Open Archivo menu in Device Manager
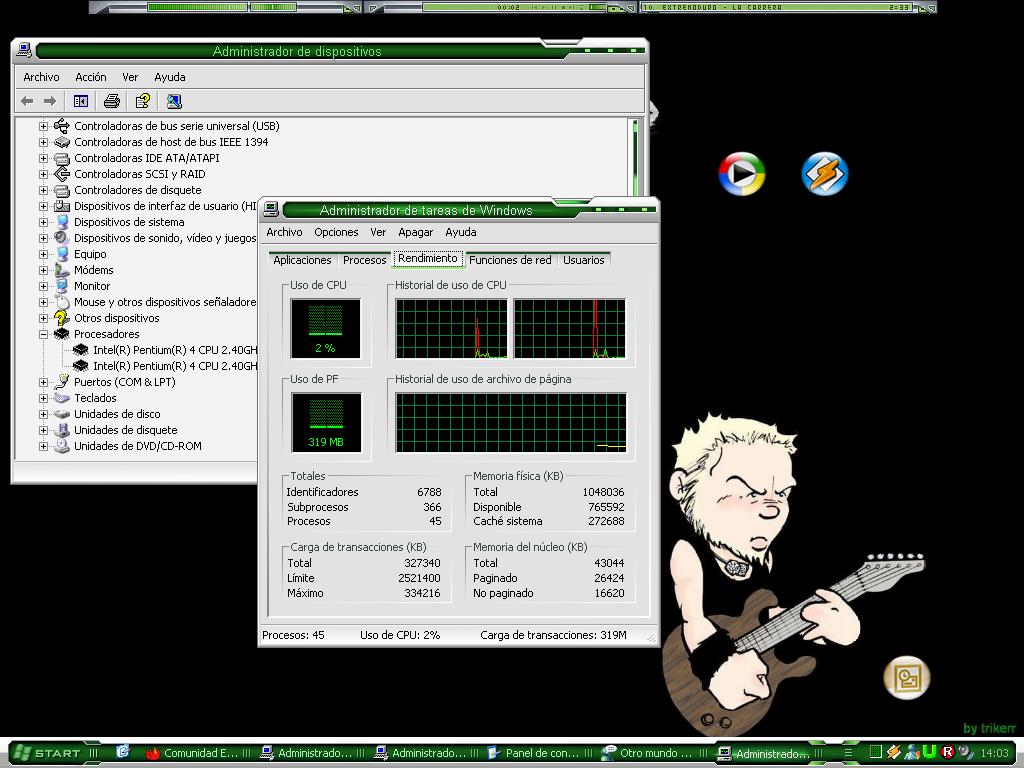This screenshot has width=1024, height=768. (x=41, y=77)
